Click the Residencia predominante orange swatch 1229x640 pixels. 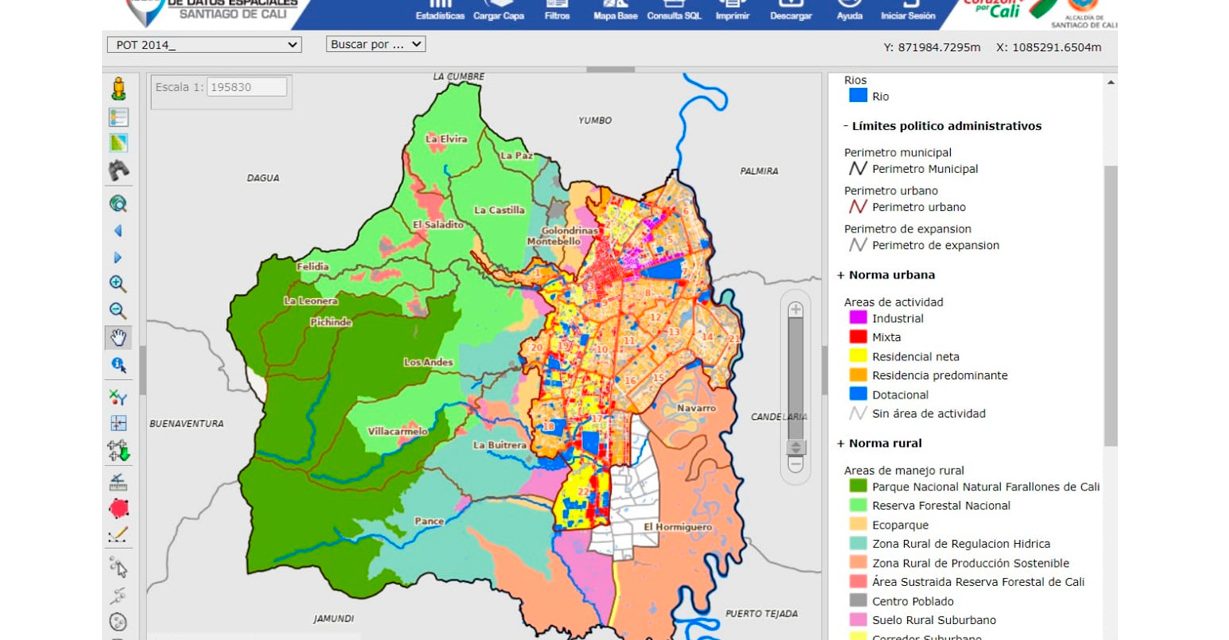click(x=857, y=375)
